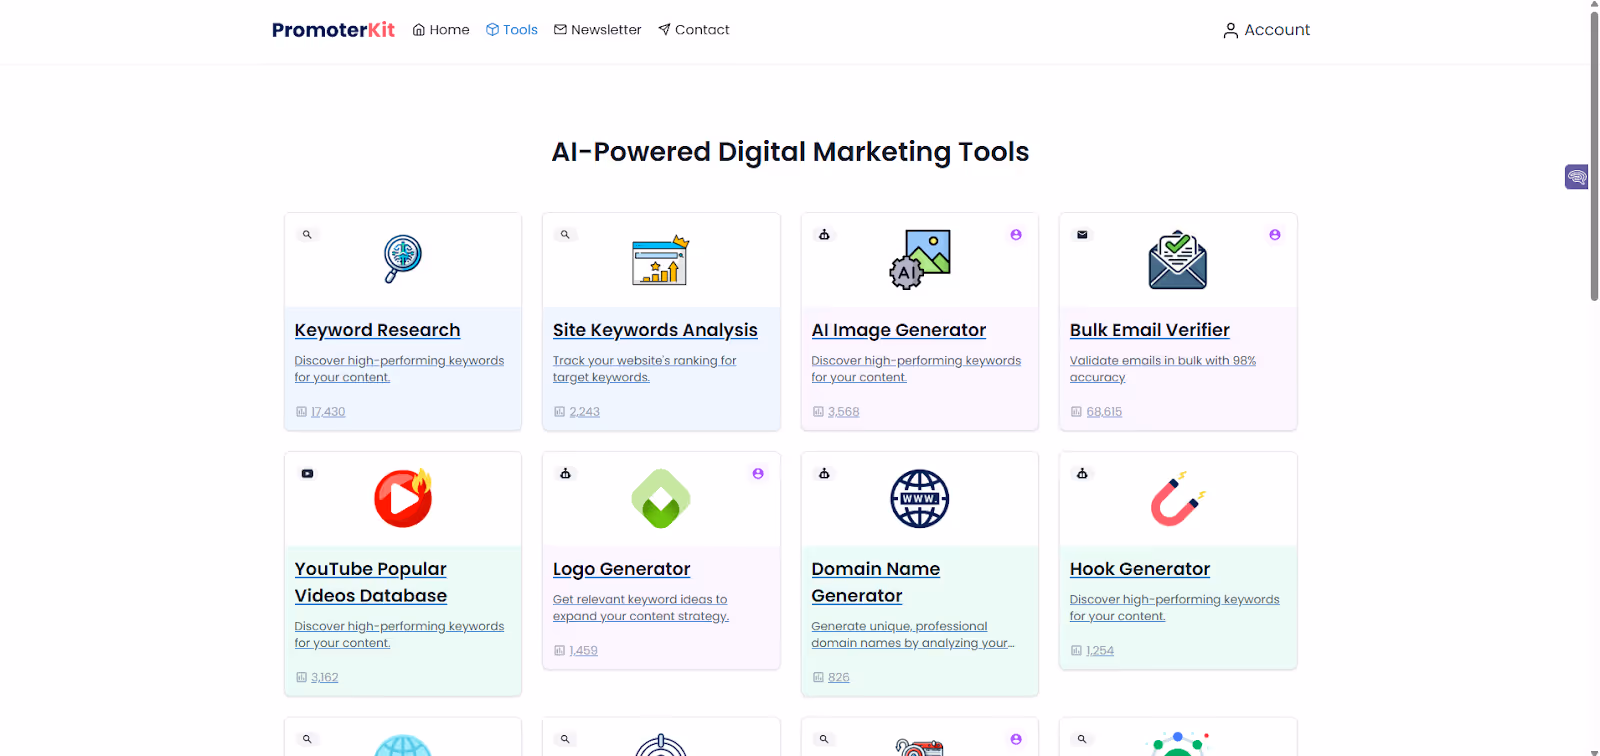Click the search tag on Keyword Research card
Screen dimensions: 1600x756
(x=307, y=235)
